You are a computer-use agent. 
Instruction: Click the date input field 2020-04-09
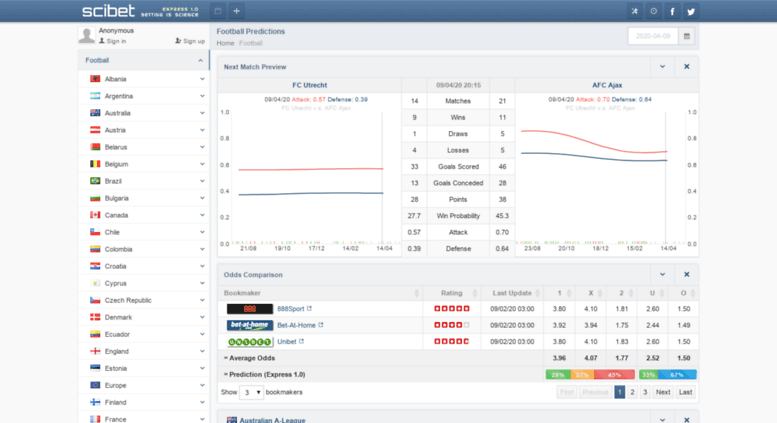[x=653, y=36]
